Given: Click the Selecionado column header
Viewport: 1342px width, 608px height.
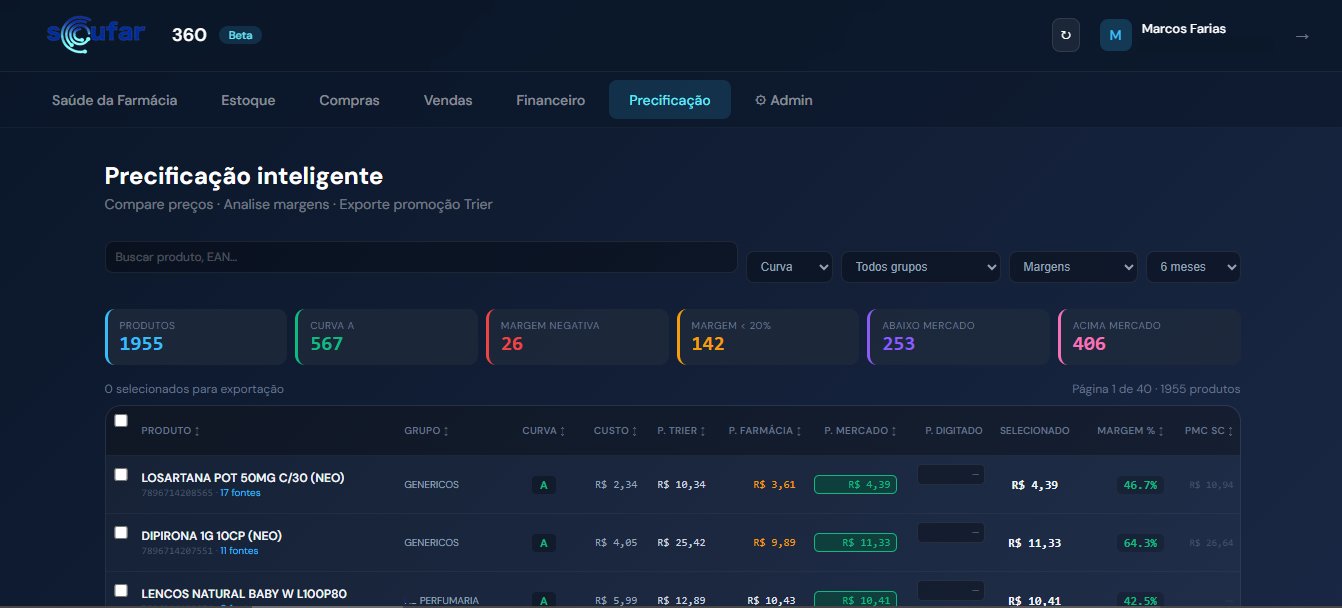Looking at the screenshot, I should 1035,431.
